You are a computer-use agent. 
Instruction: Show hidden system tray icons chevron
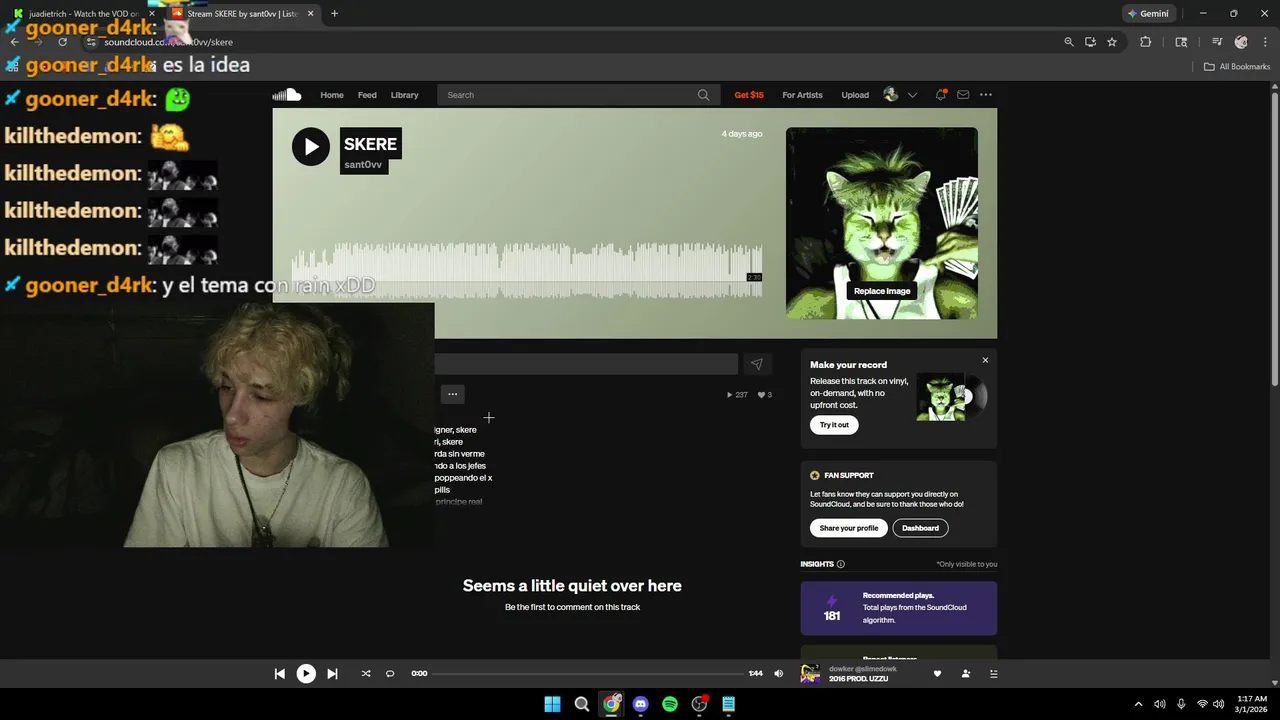1138,704
